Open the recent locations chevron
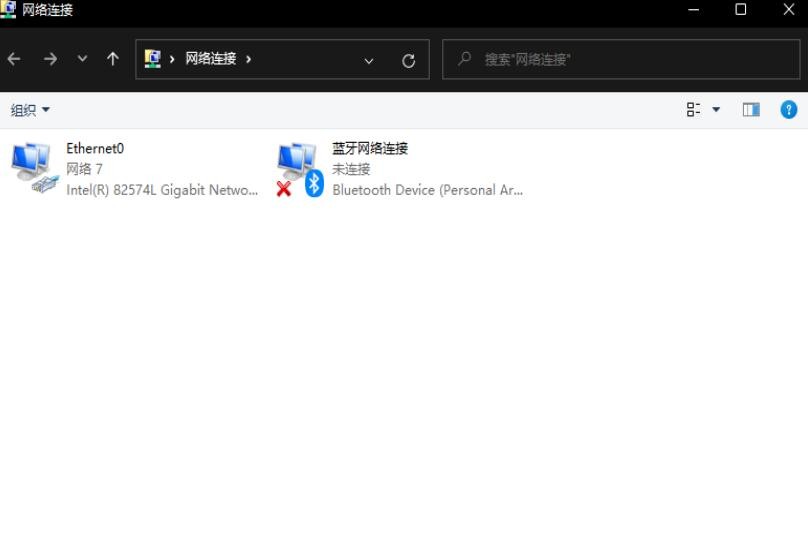 click(82, 59)
